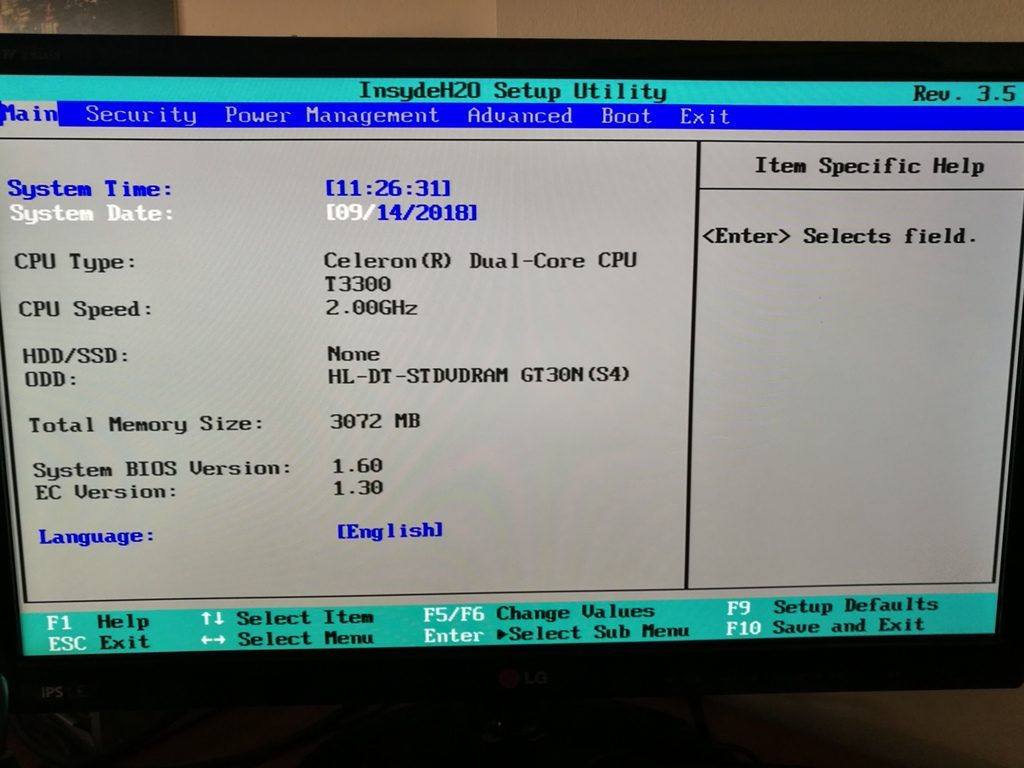Image resolution: width=1024 pixels, height=768 pixels.
Task: Switch to Power Management tab
Action: click(x=332, y=116)
